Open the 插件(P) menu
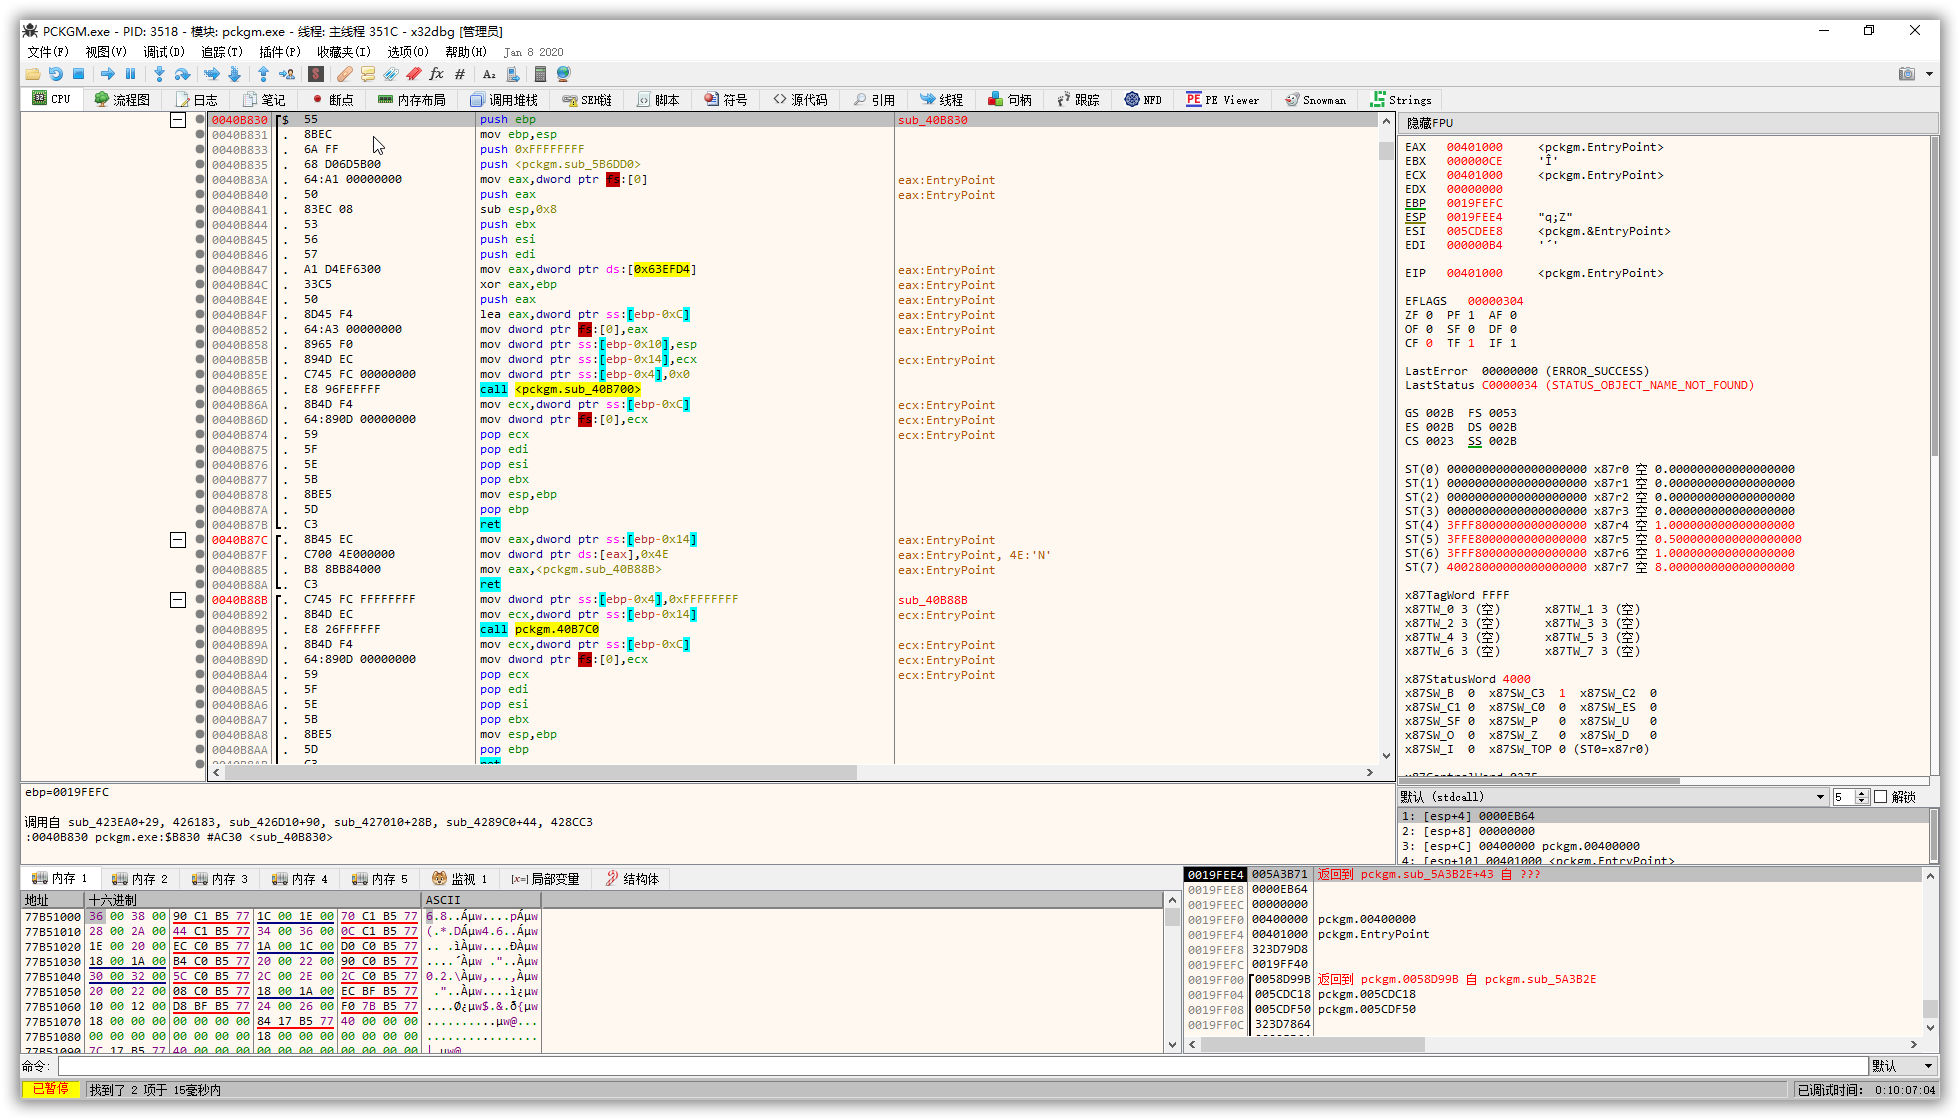 point(280,52)
